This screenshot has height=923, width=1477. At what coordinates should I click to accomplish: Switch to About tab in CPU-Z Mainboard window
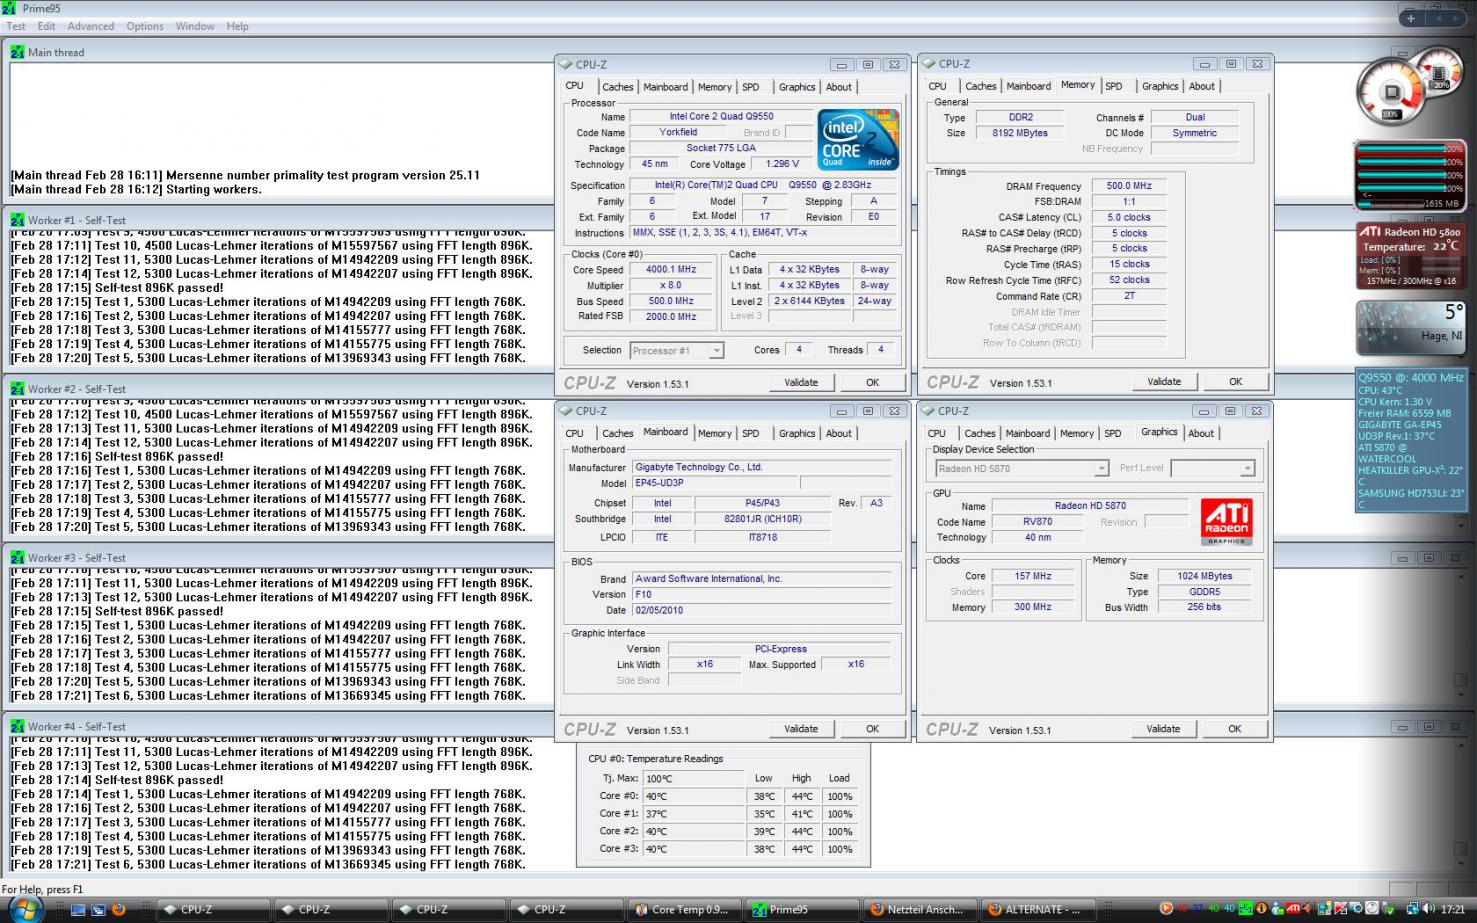839,433
